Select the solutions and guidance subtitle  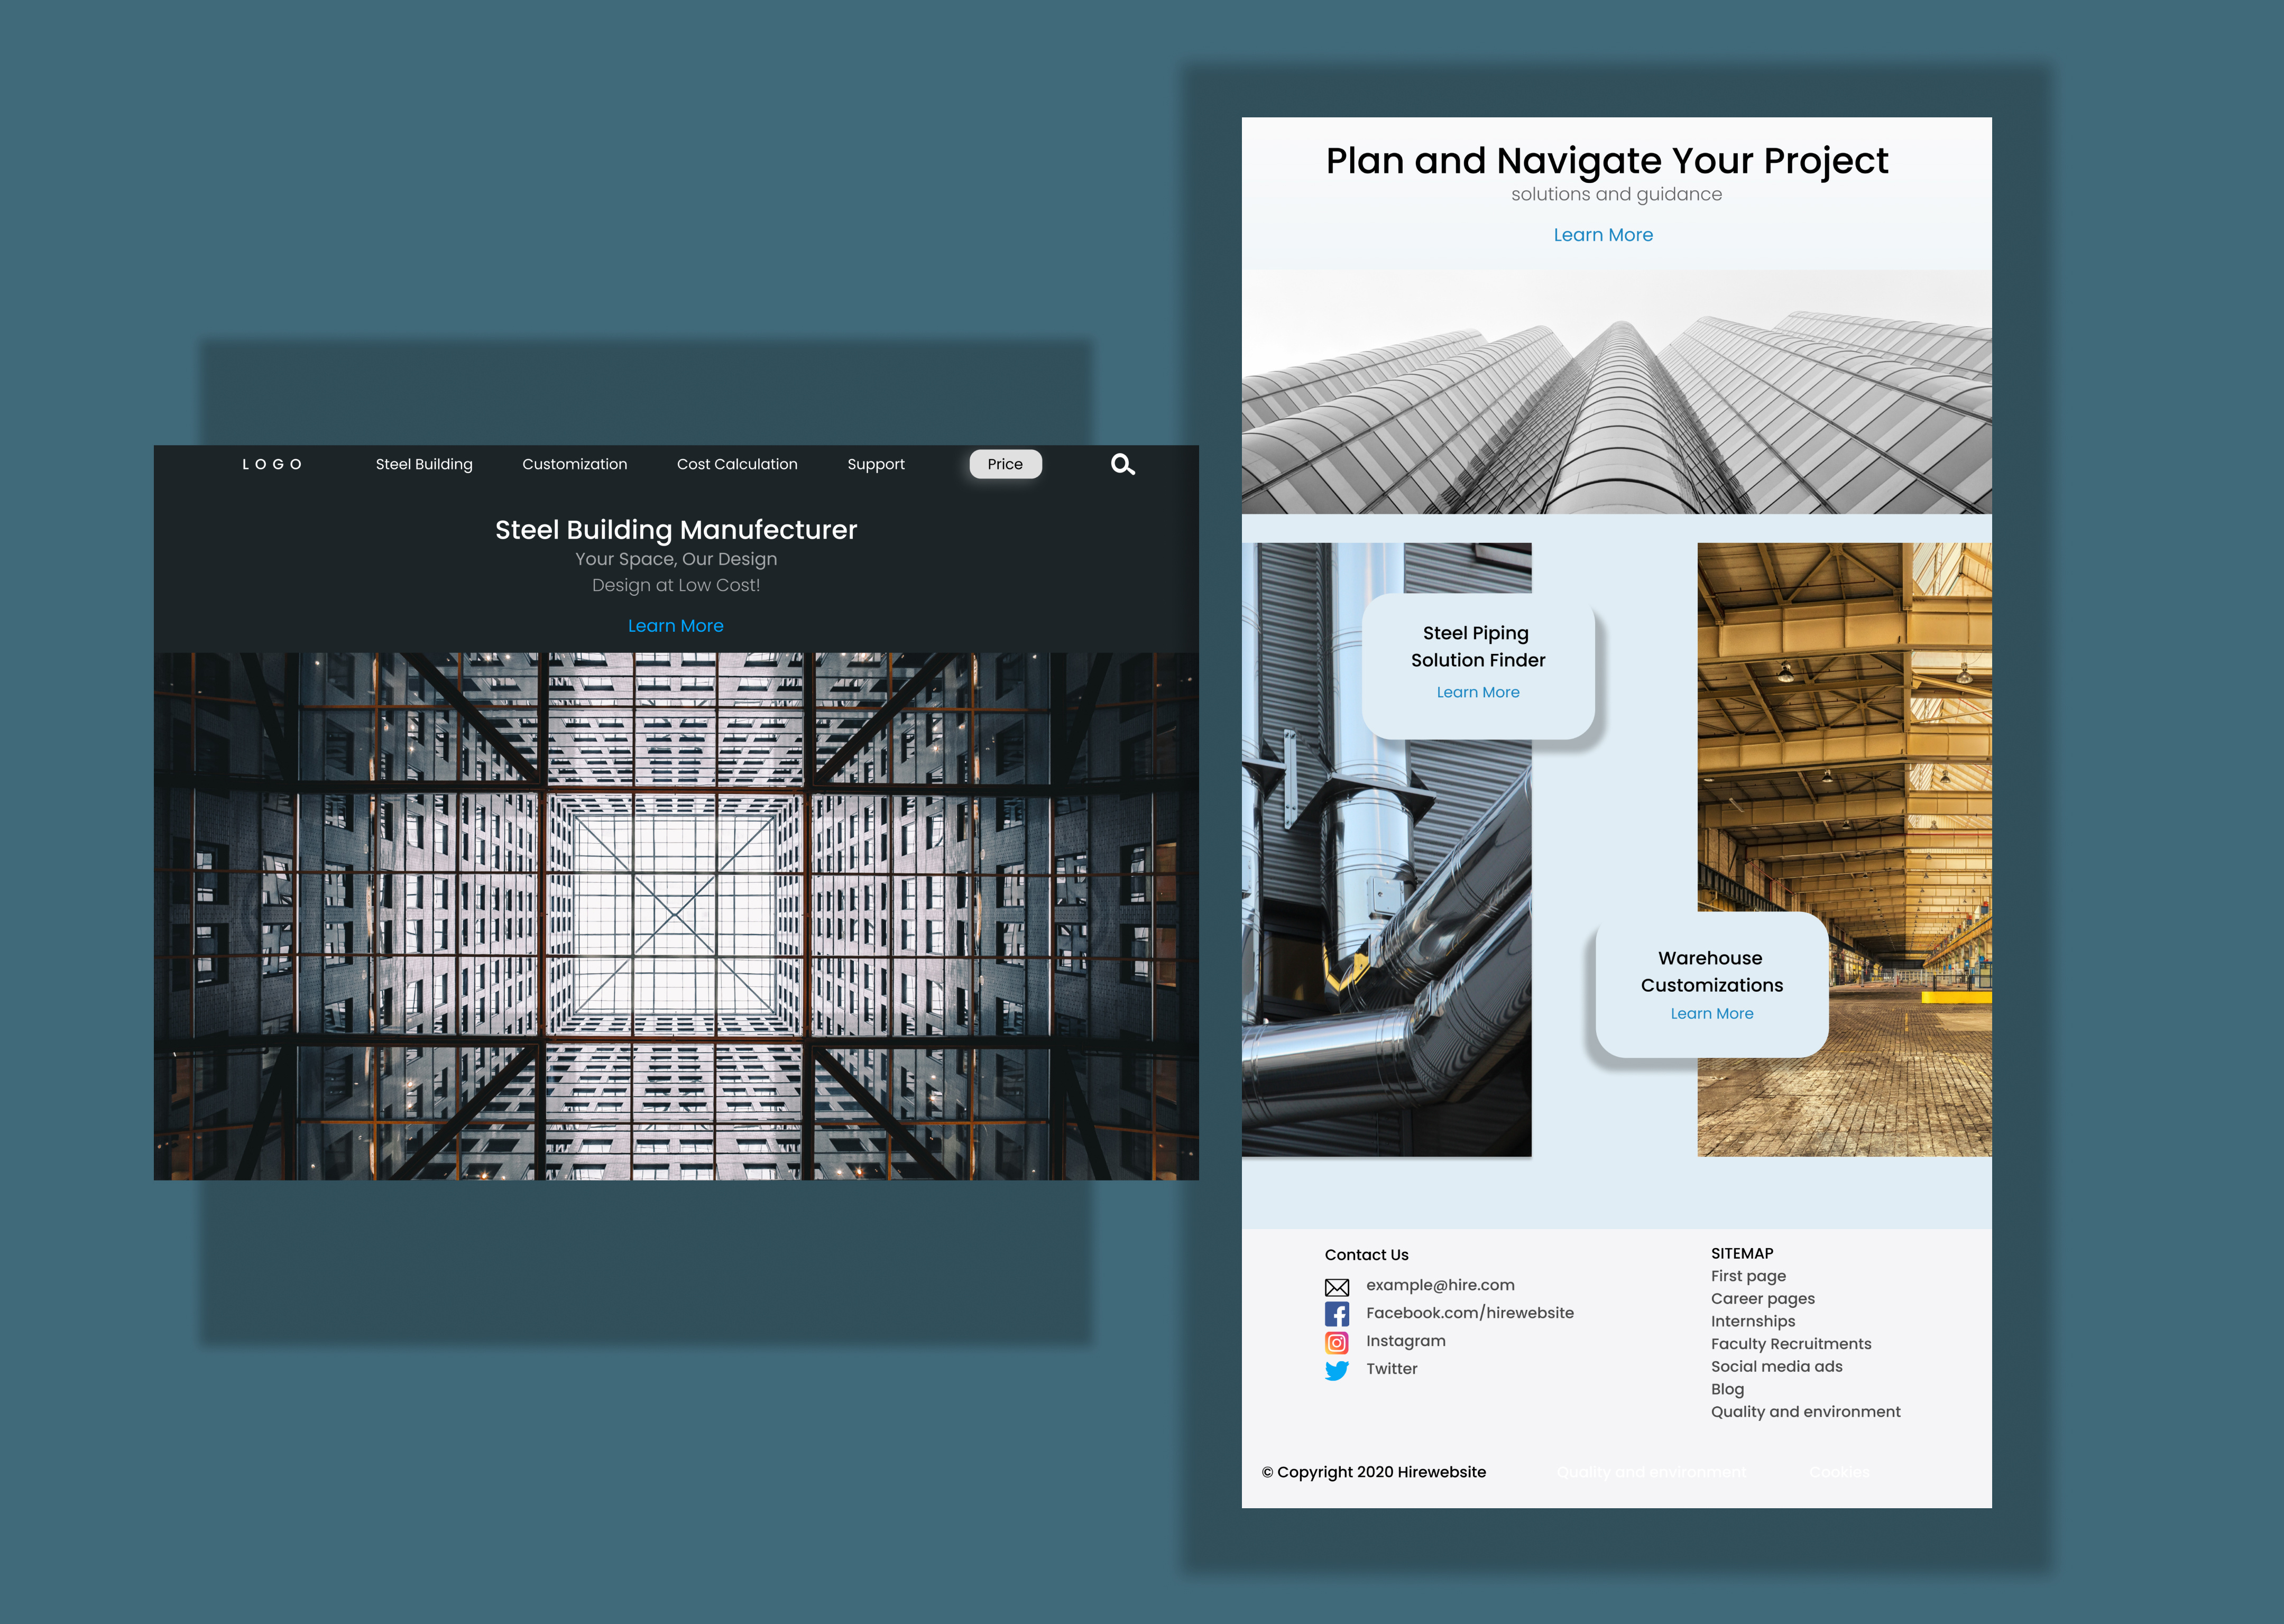coord(1616,194)
